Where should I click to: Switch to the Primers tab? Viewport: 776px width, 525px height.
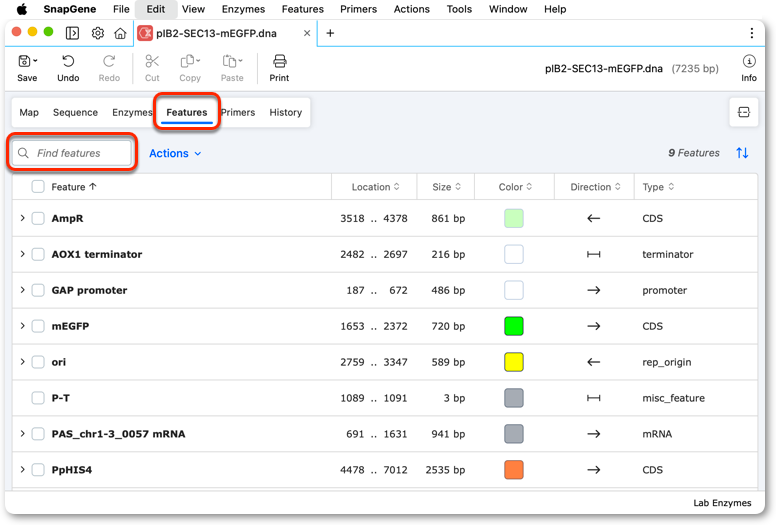click(x=238, y=112)
